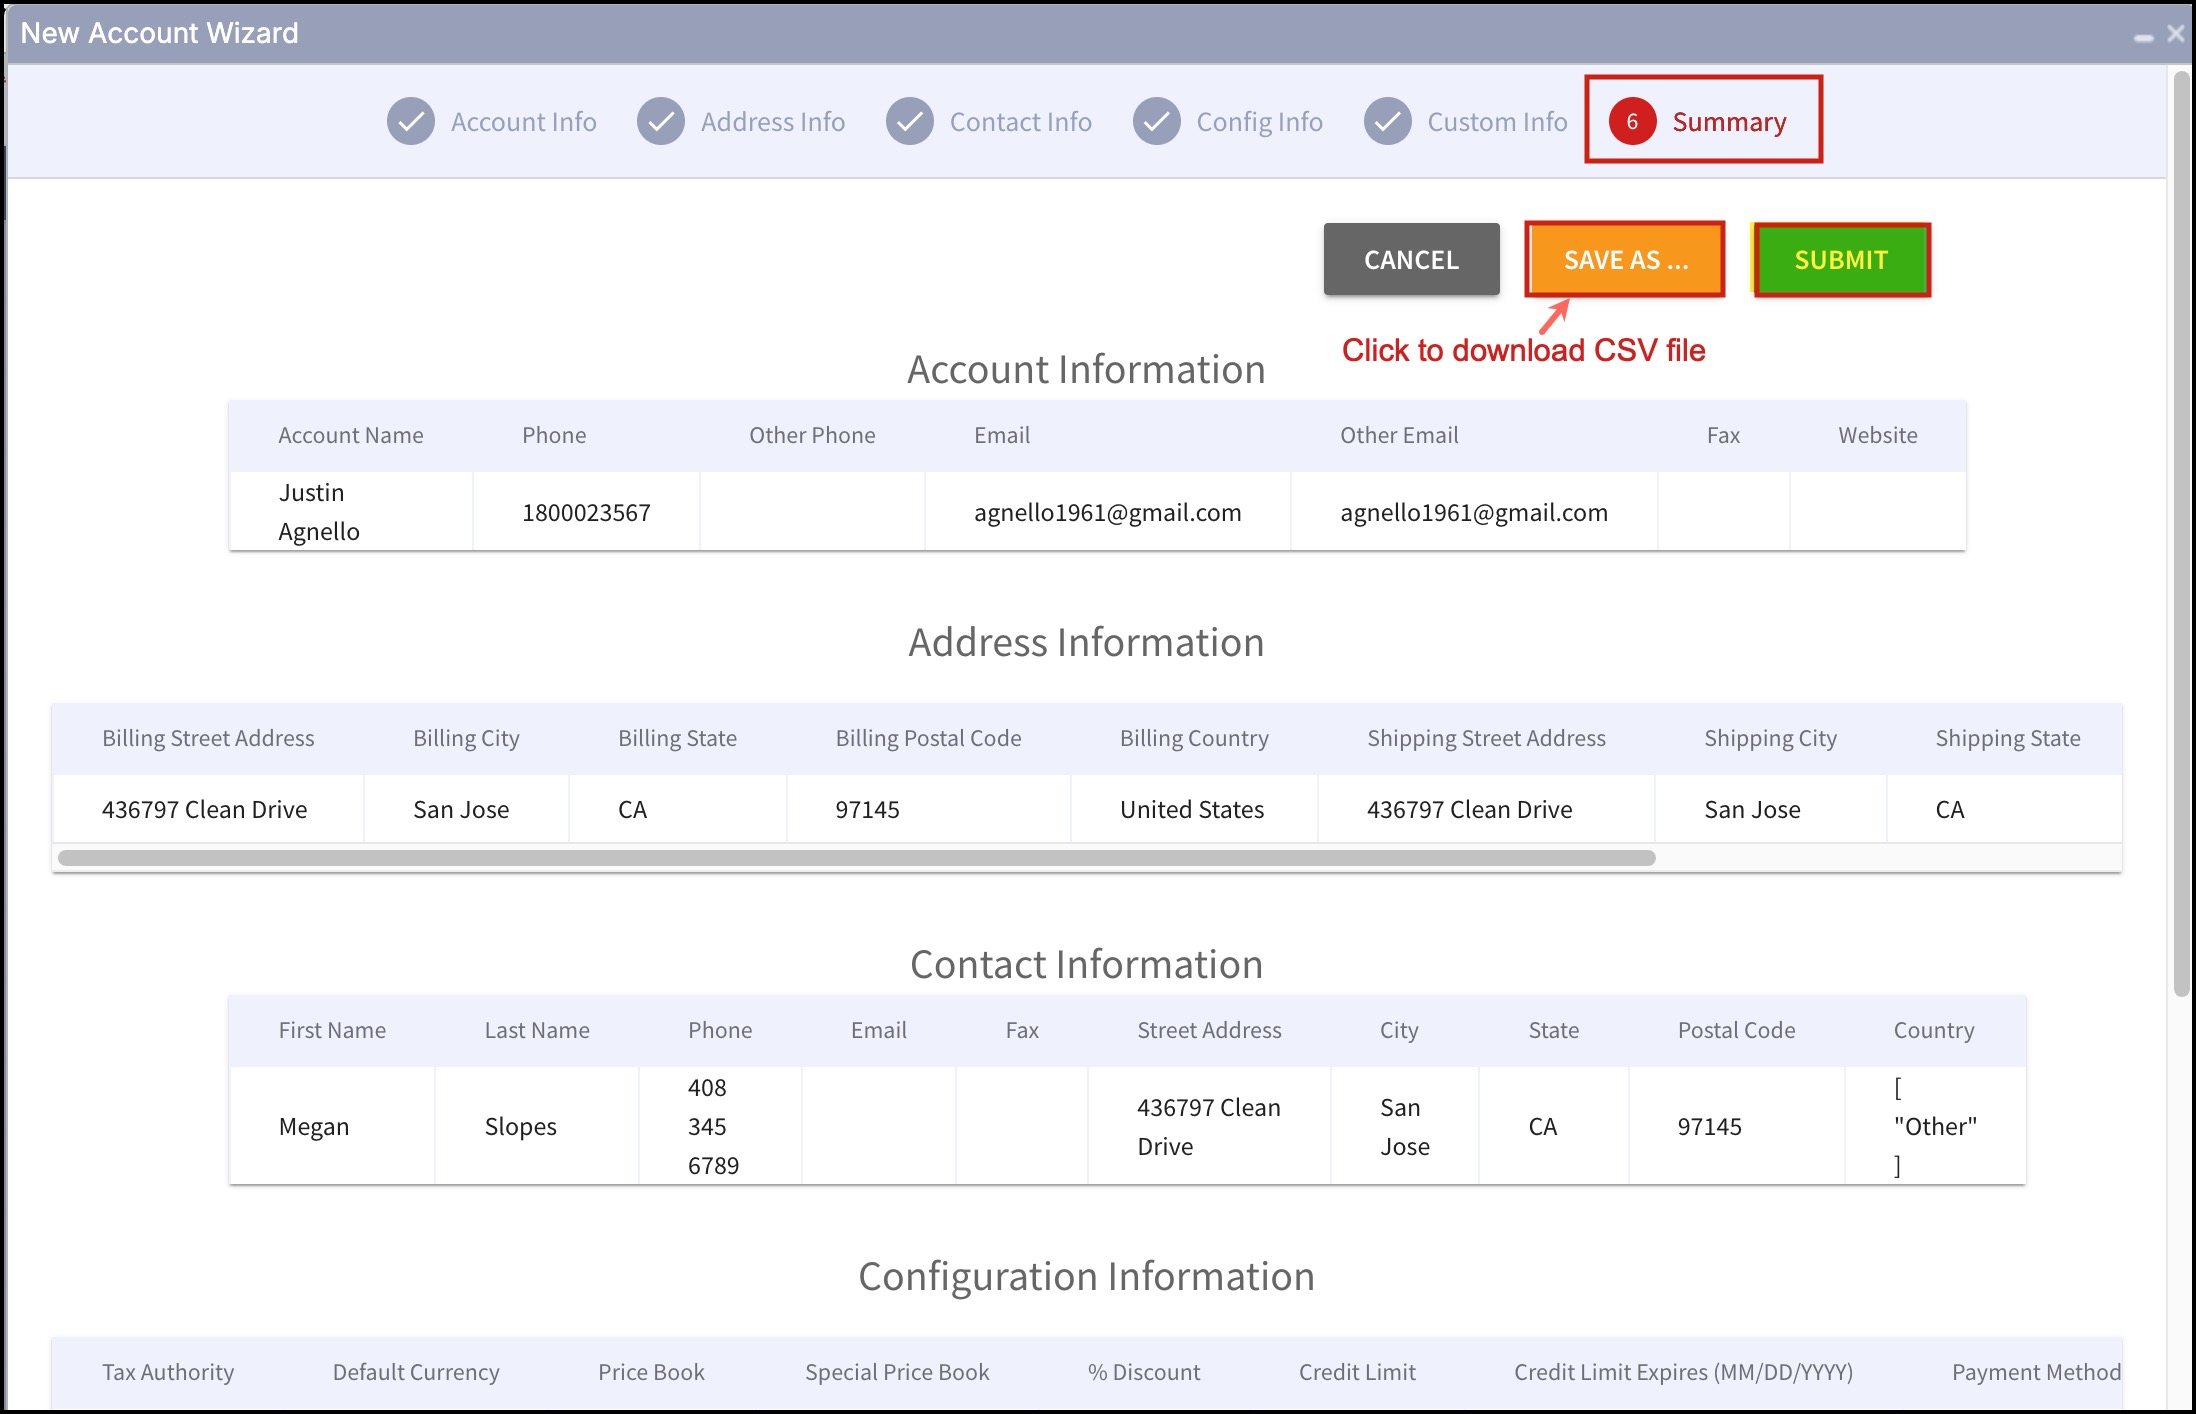Click the Config Info step checkmark icon
This screenshot has height=1414, width=2196.
tap(1157, 122)
